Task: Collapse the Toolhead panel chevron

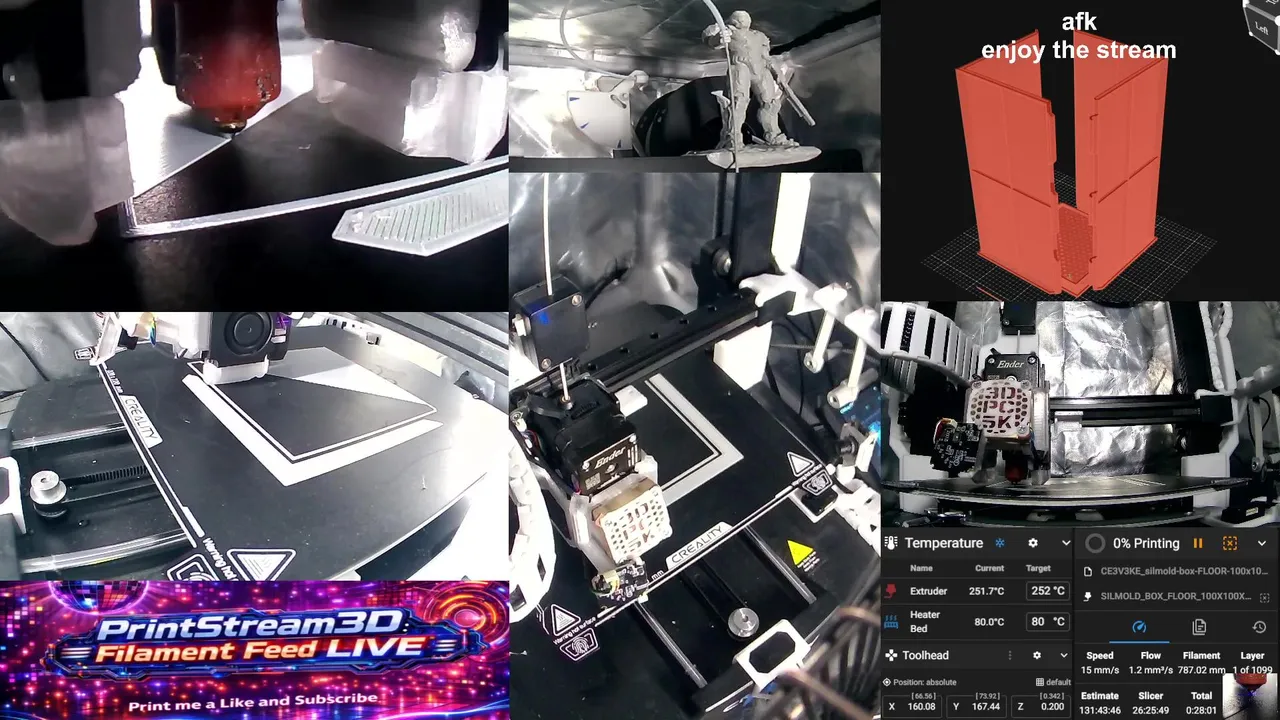Action: (1064, 655)
